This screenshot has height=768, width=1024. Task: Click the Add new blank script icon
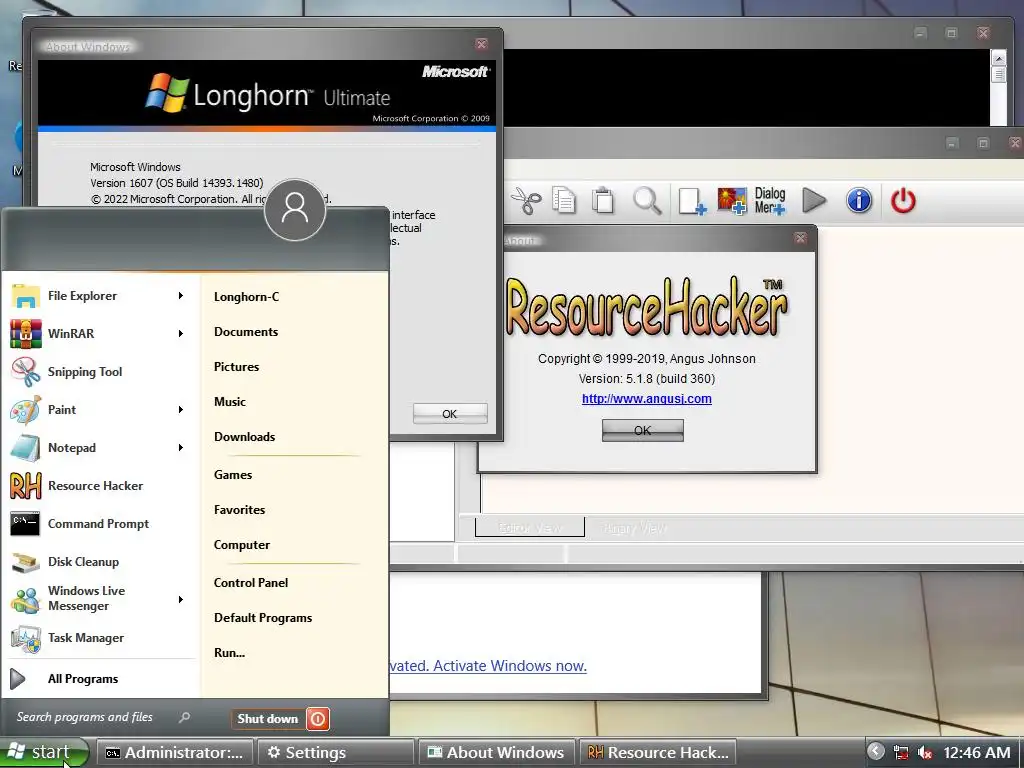[692, 200]
